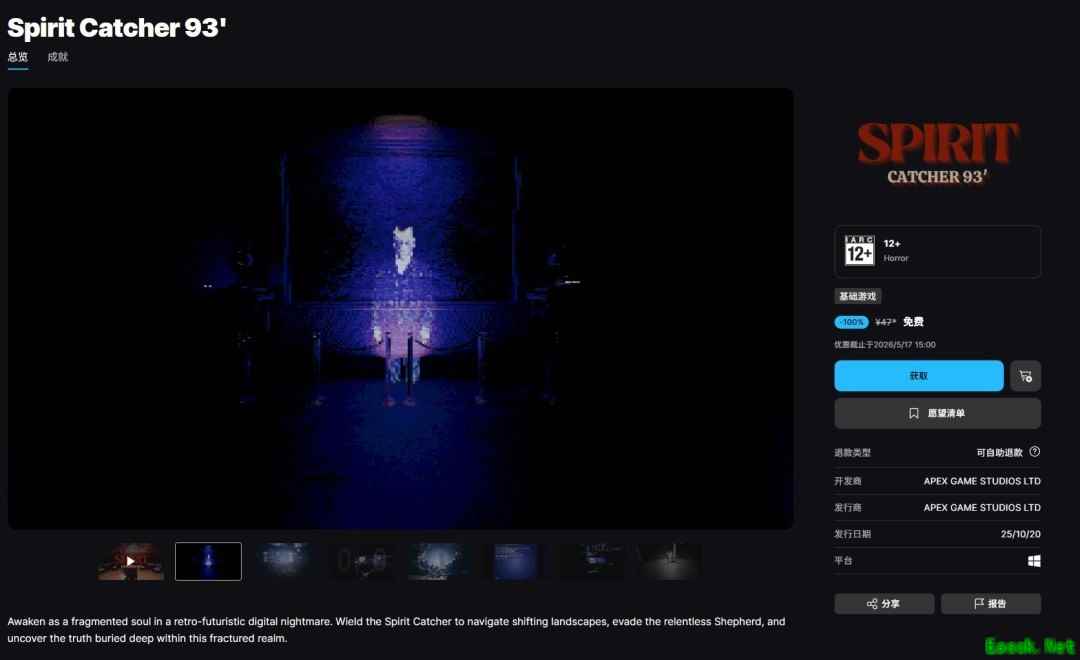Click the offer end date 2026/5/17 text

coord(884,344)
